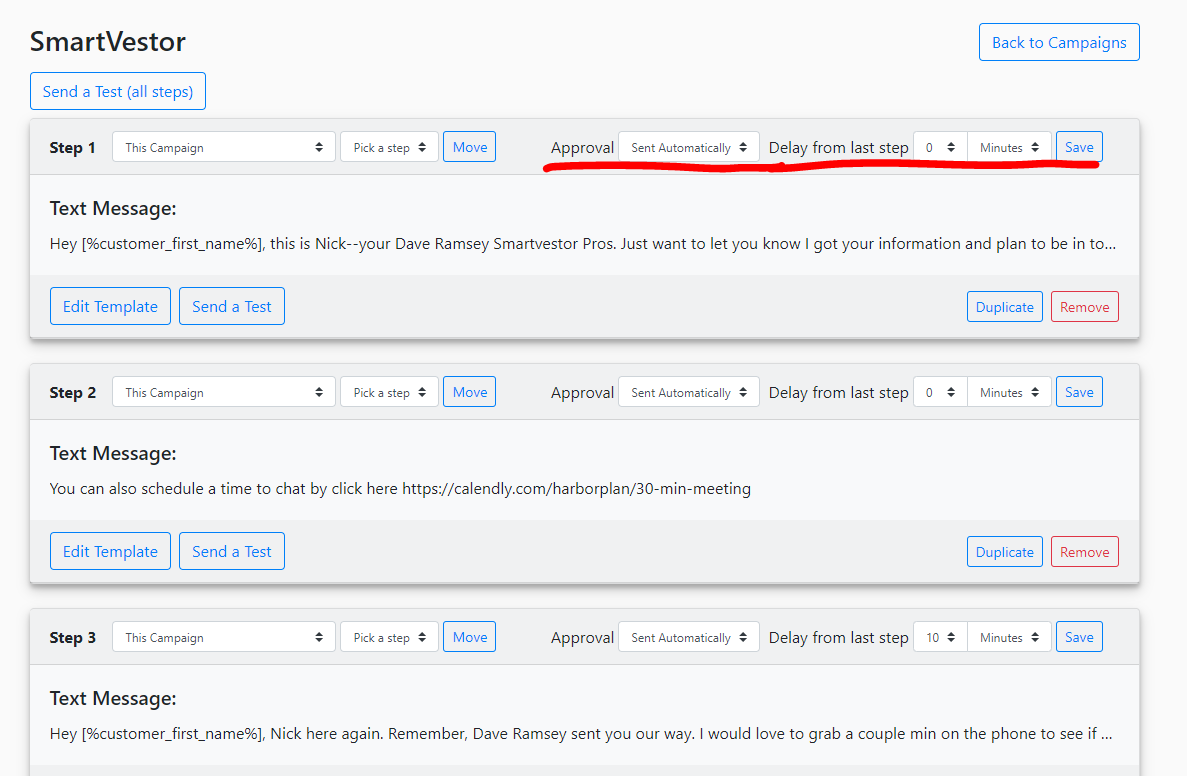This screenshot has height=776, width=1187.
Task: Click 'Text Message:' heading in Step 2
Action: (x=113, y=453)
